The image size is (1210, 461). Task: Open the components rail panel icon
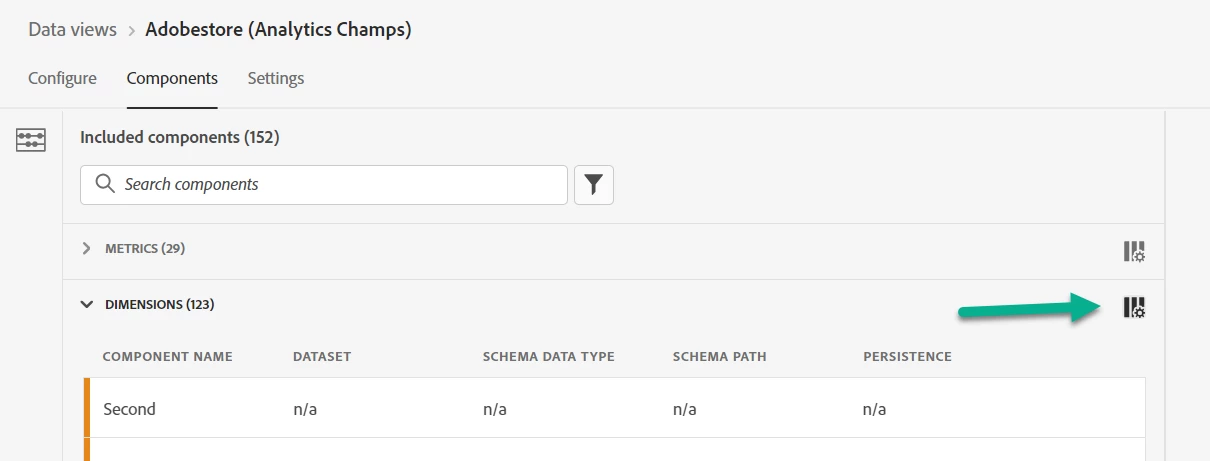30,140
